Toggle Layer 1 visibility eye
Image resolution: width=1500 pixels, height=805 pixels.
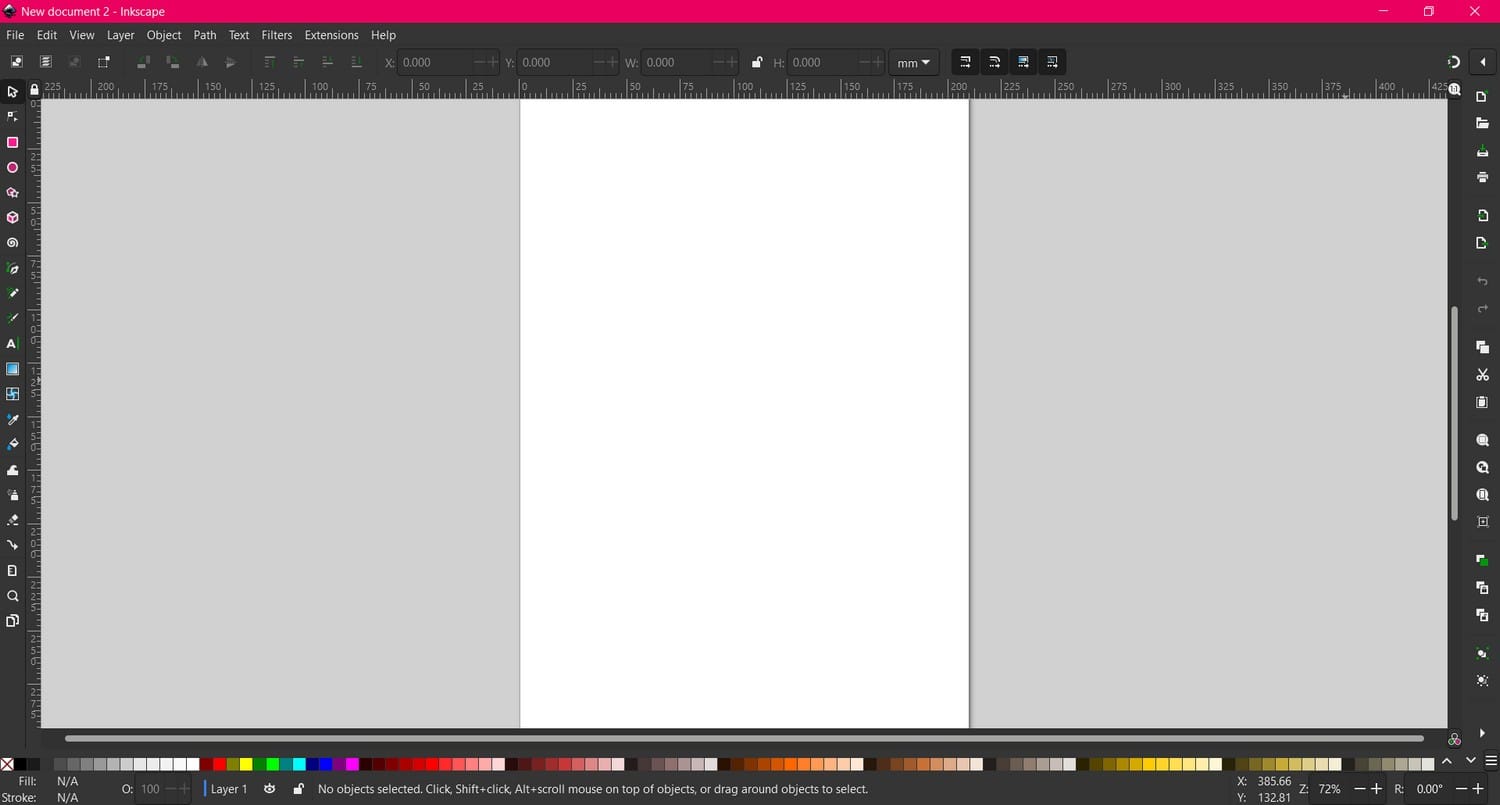(269, 789)
